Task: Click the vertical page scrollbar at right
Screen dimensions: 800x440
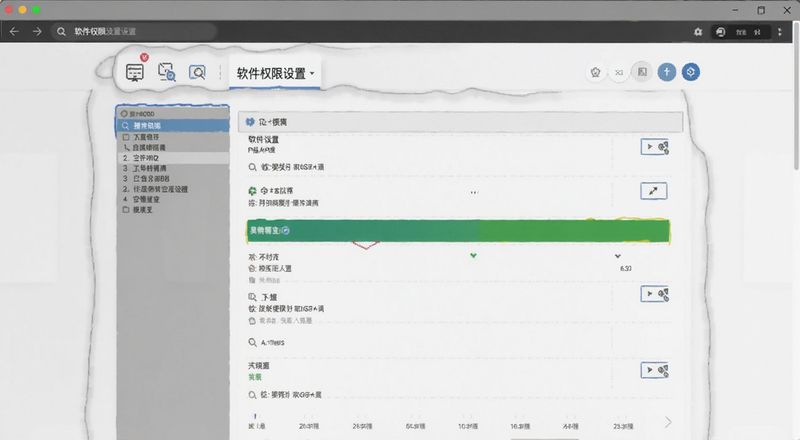Action: [x=796, y=97]
